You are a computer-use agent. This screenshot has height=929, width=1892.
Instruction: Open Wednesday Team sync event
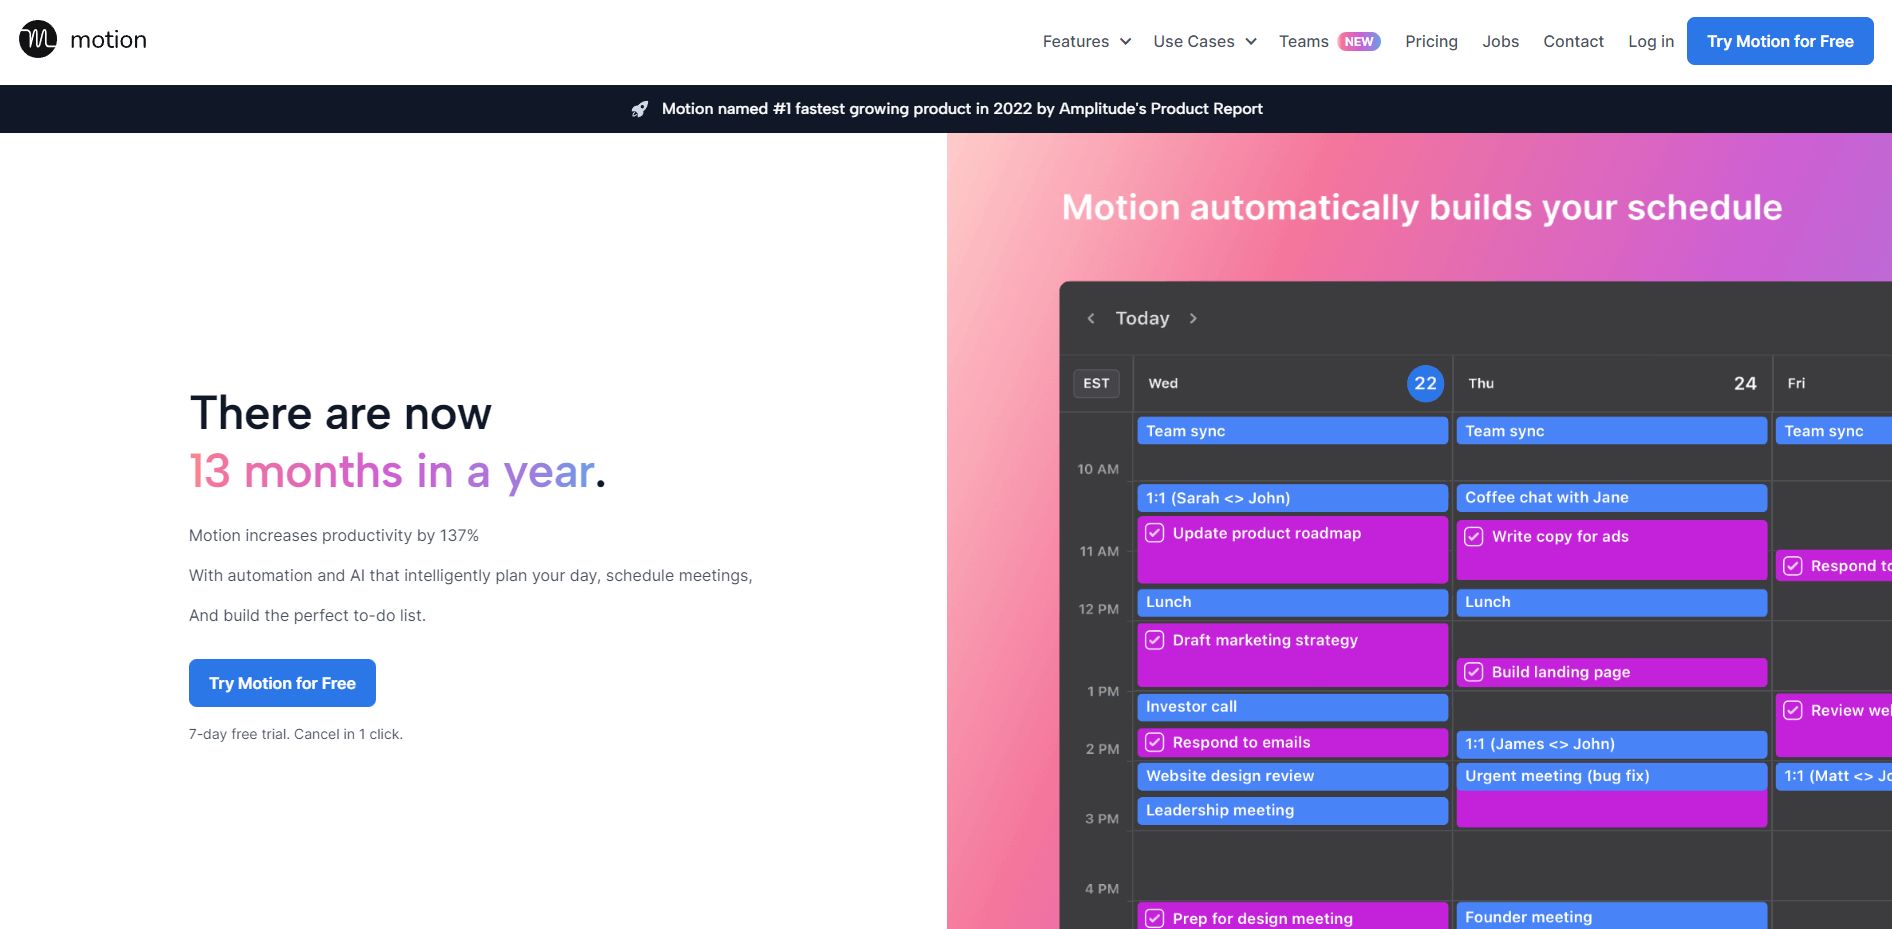[1292, 431]
